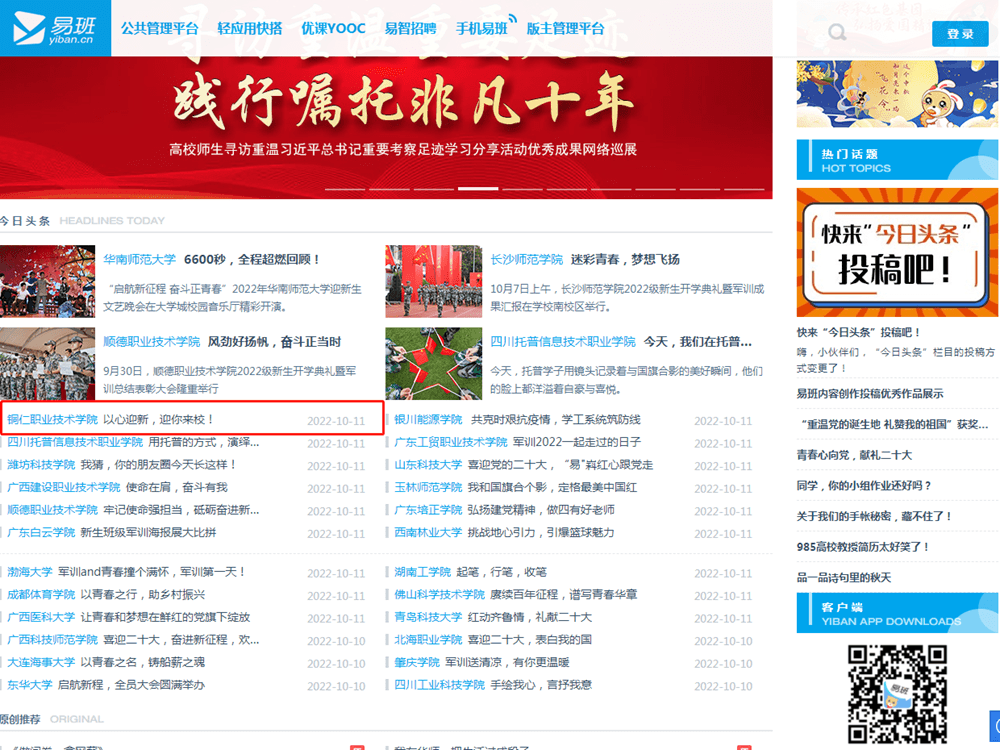Click the 西南林业大学 school link
Viewport: 1000px width, 750px height.
pyautogui.click(x=428, y=533)
